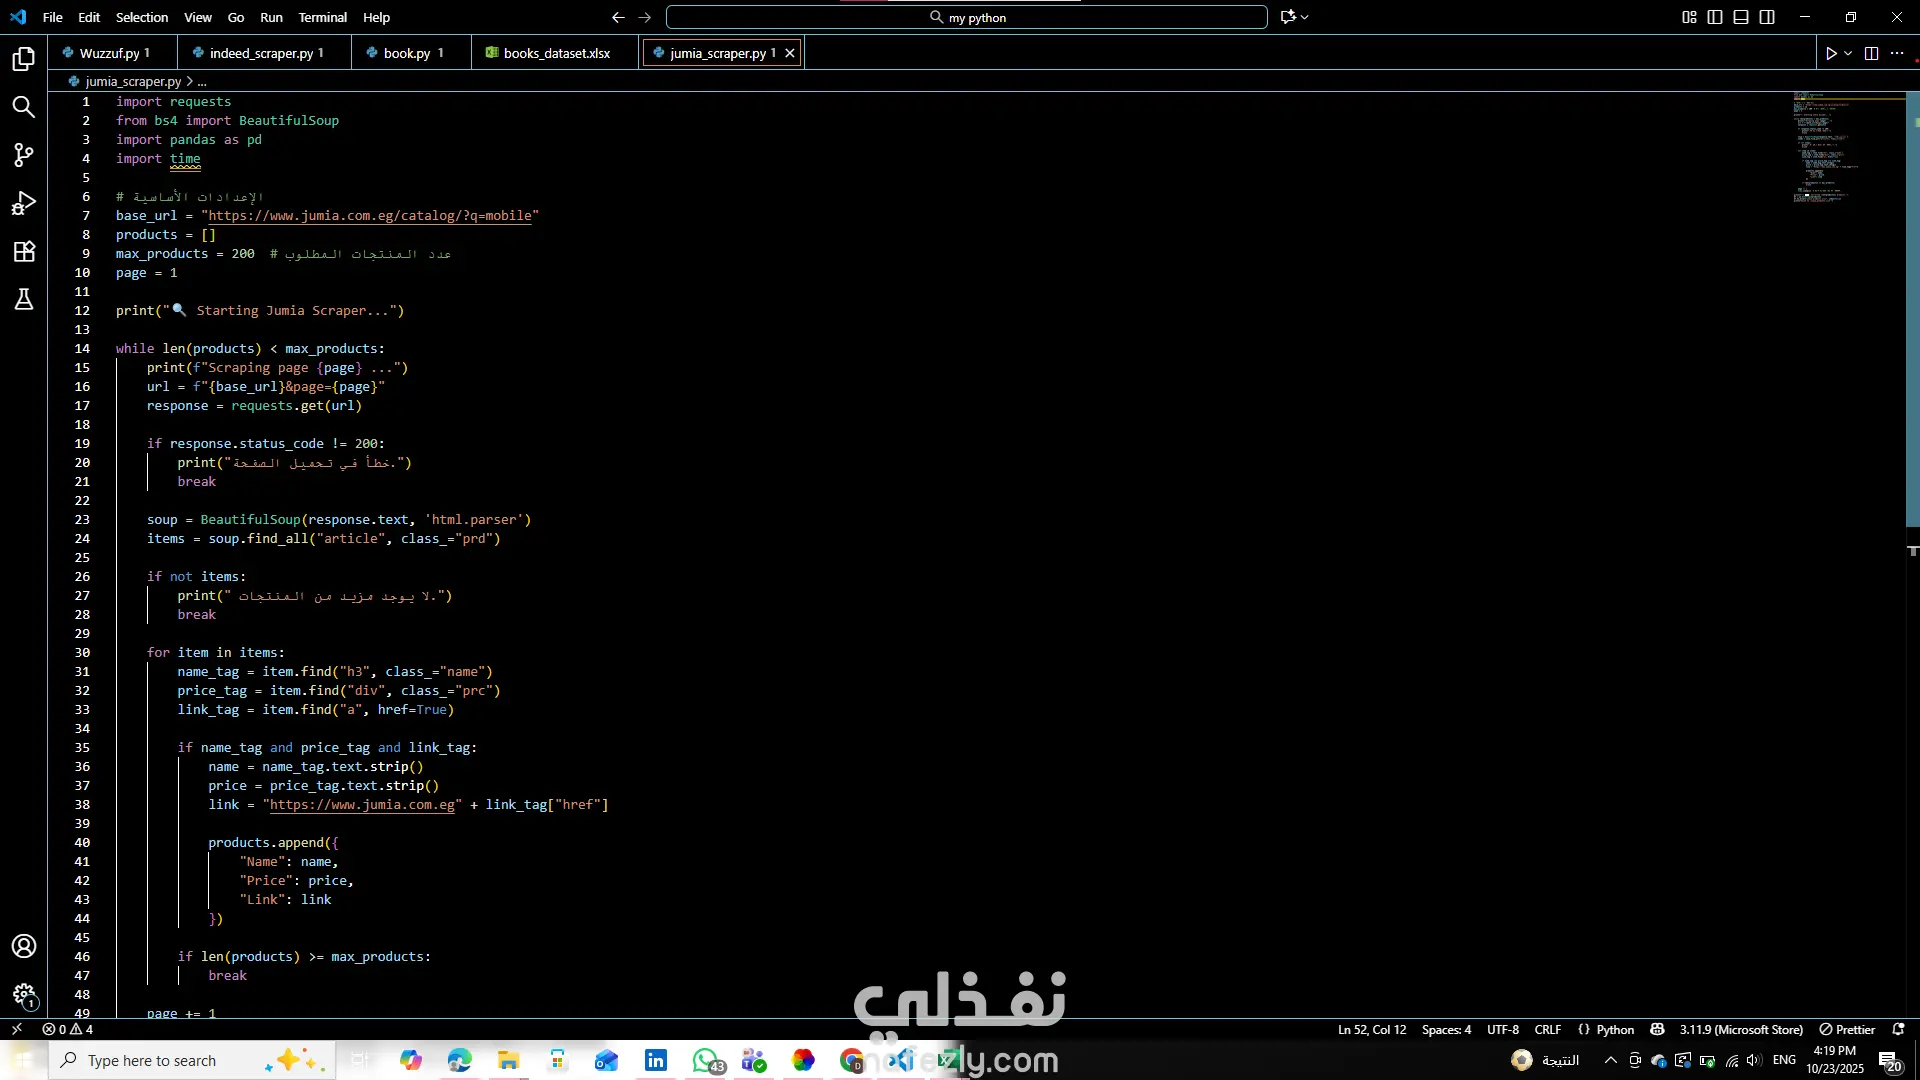Click the Manage gear icon
The height and width of the screenshot is (1080, 1920).
pyautogui.click(x=24, y=994)
